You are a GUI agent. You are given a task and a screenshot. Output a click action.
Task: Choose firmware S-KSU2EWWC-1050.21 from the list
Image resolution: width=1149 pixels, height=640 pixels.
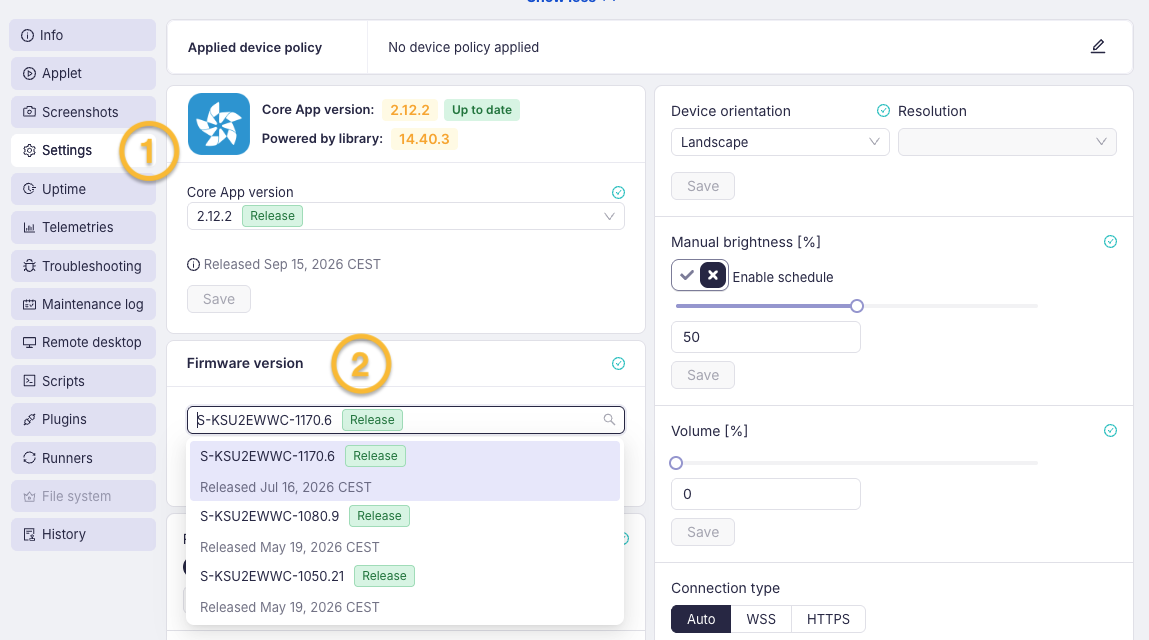[x=404, y=591]
